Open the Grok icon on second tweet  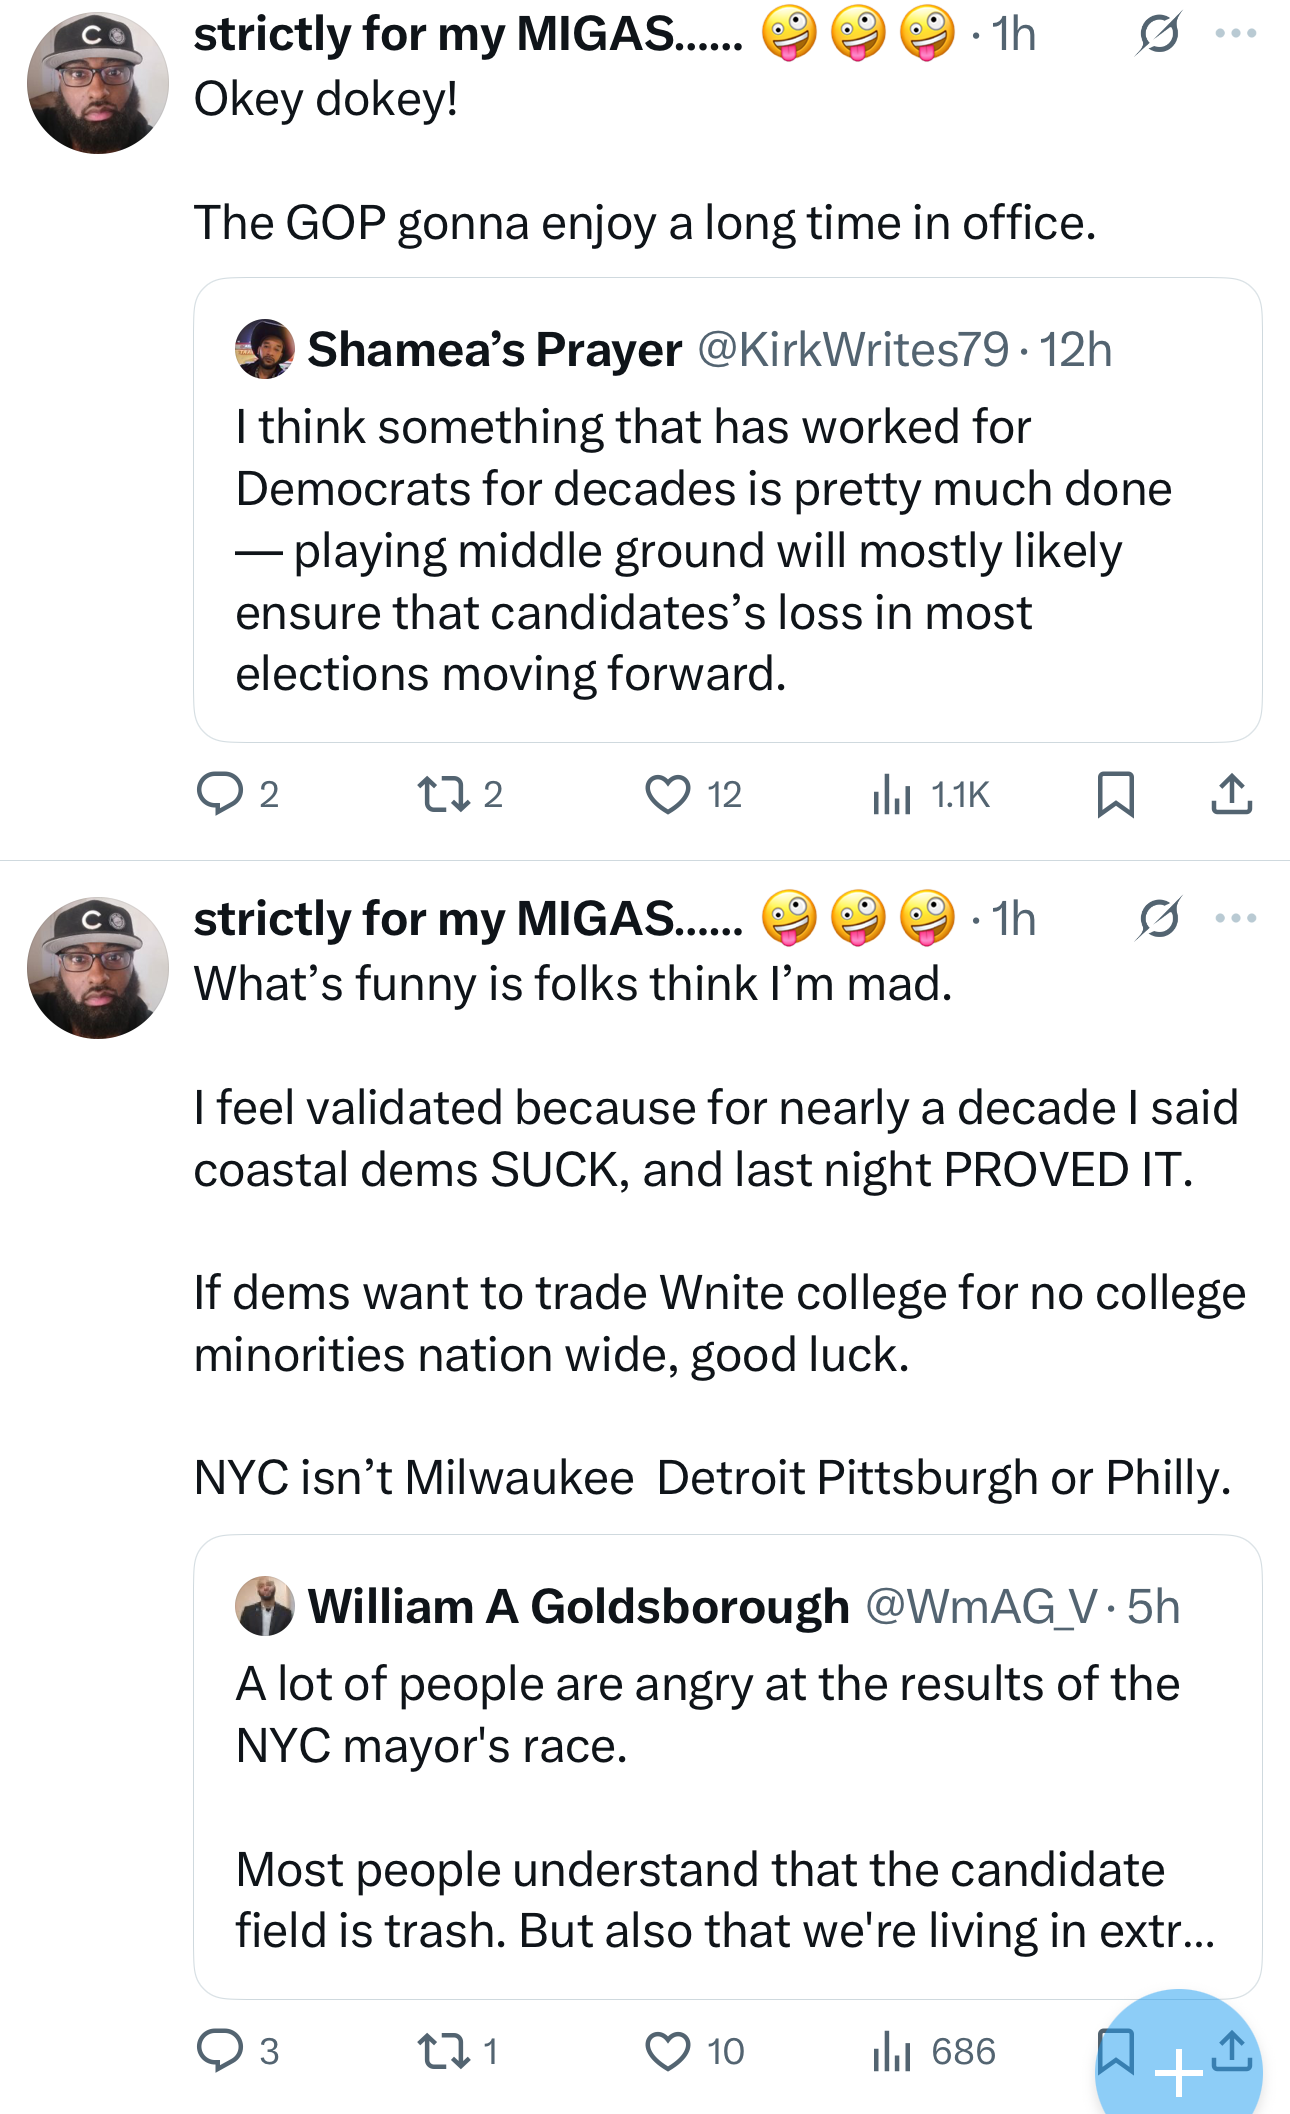[1158, 919]
